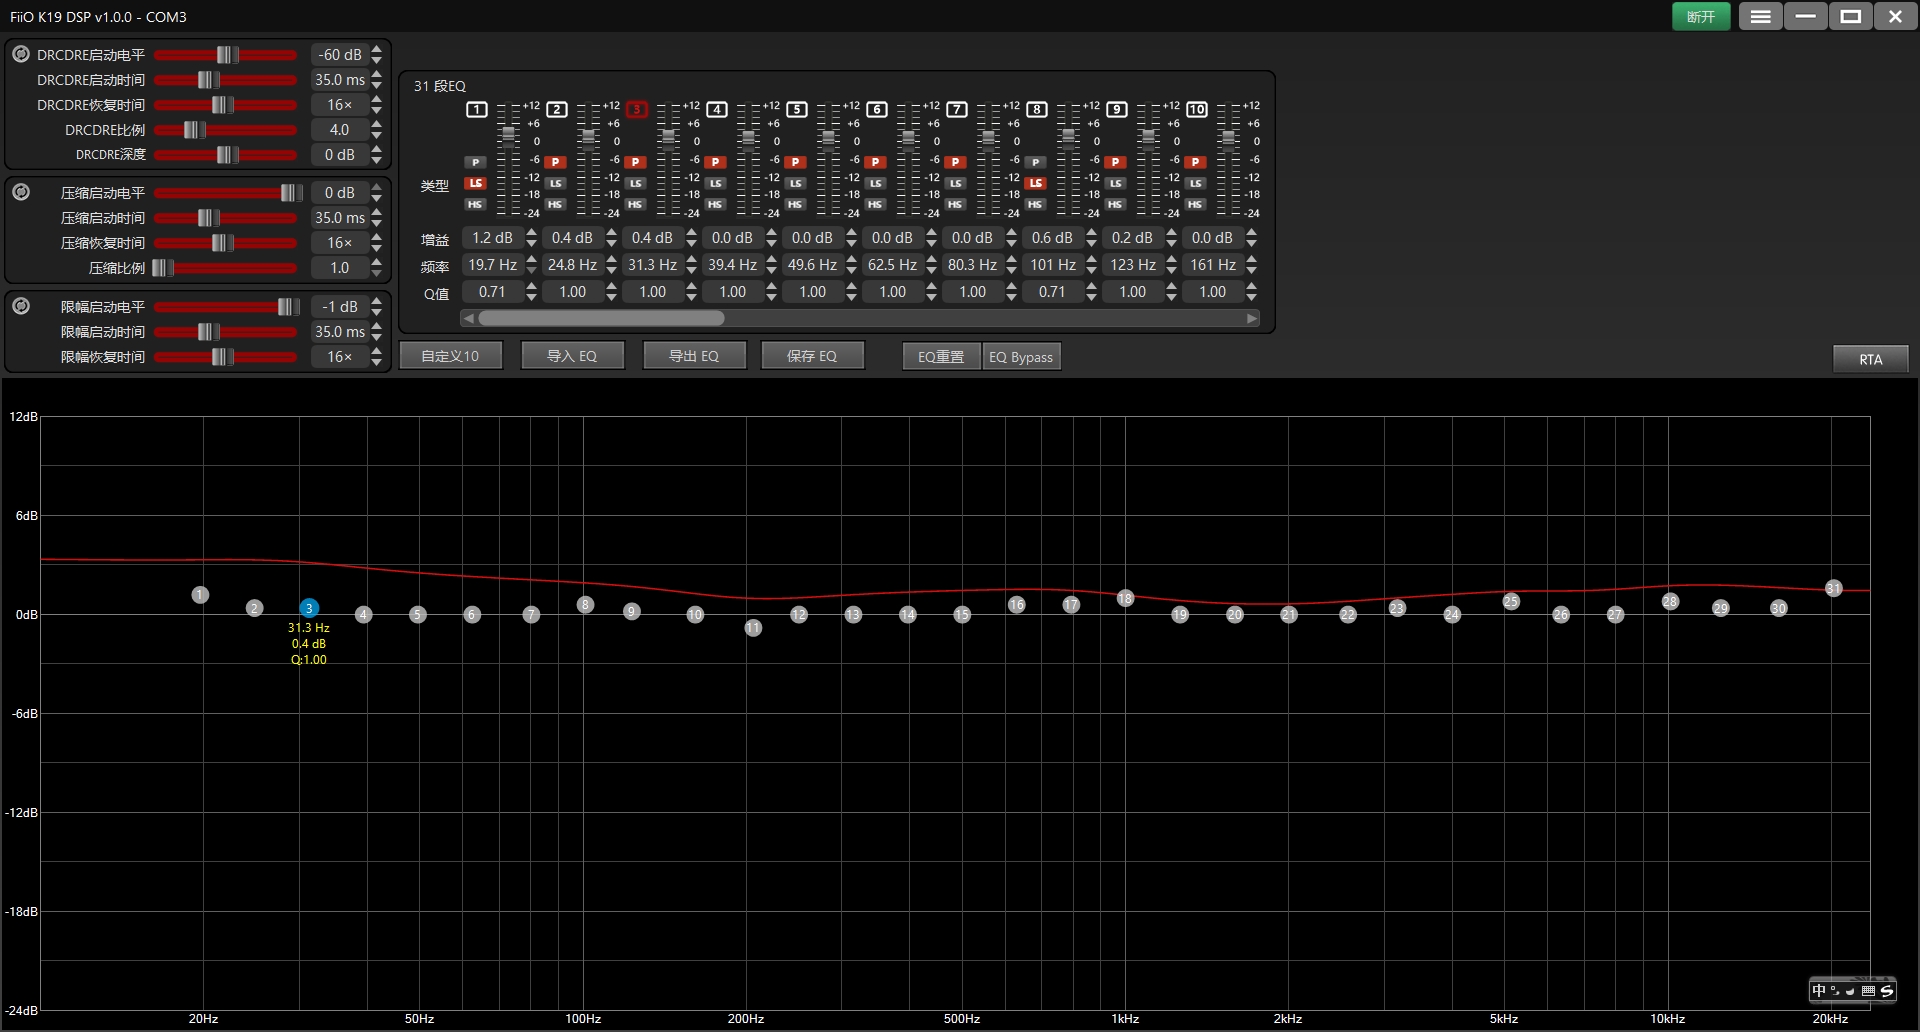Click the 压缩 section reset icon
The image size is (1920, 1032).
point(21,192)
